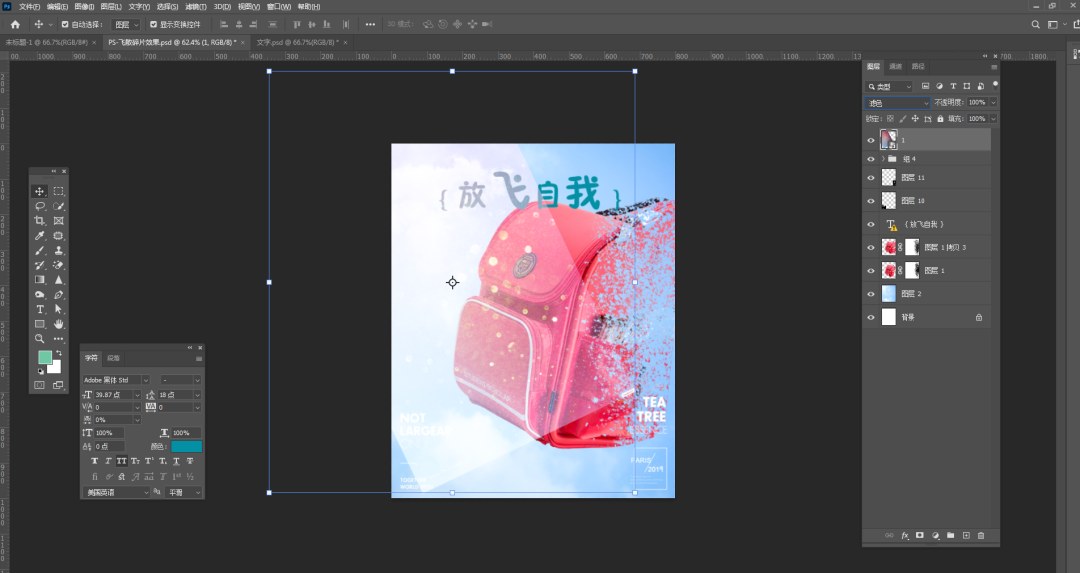Open the blend mode dropdown in Layers panel
Viewport: 1080px width, 573px height.
coord(897,103)
